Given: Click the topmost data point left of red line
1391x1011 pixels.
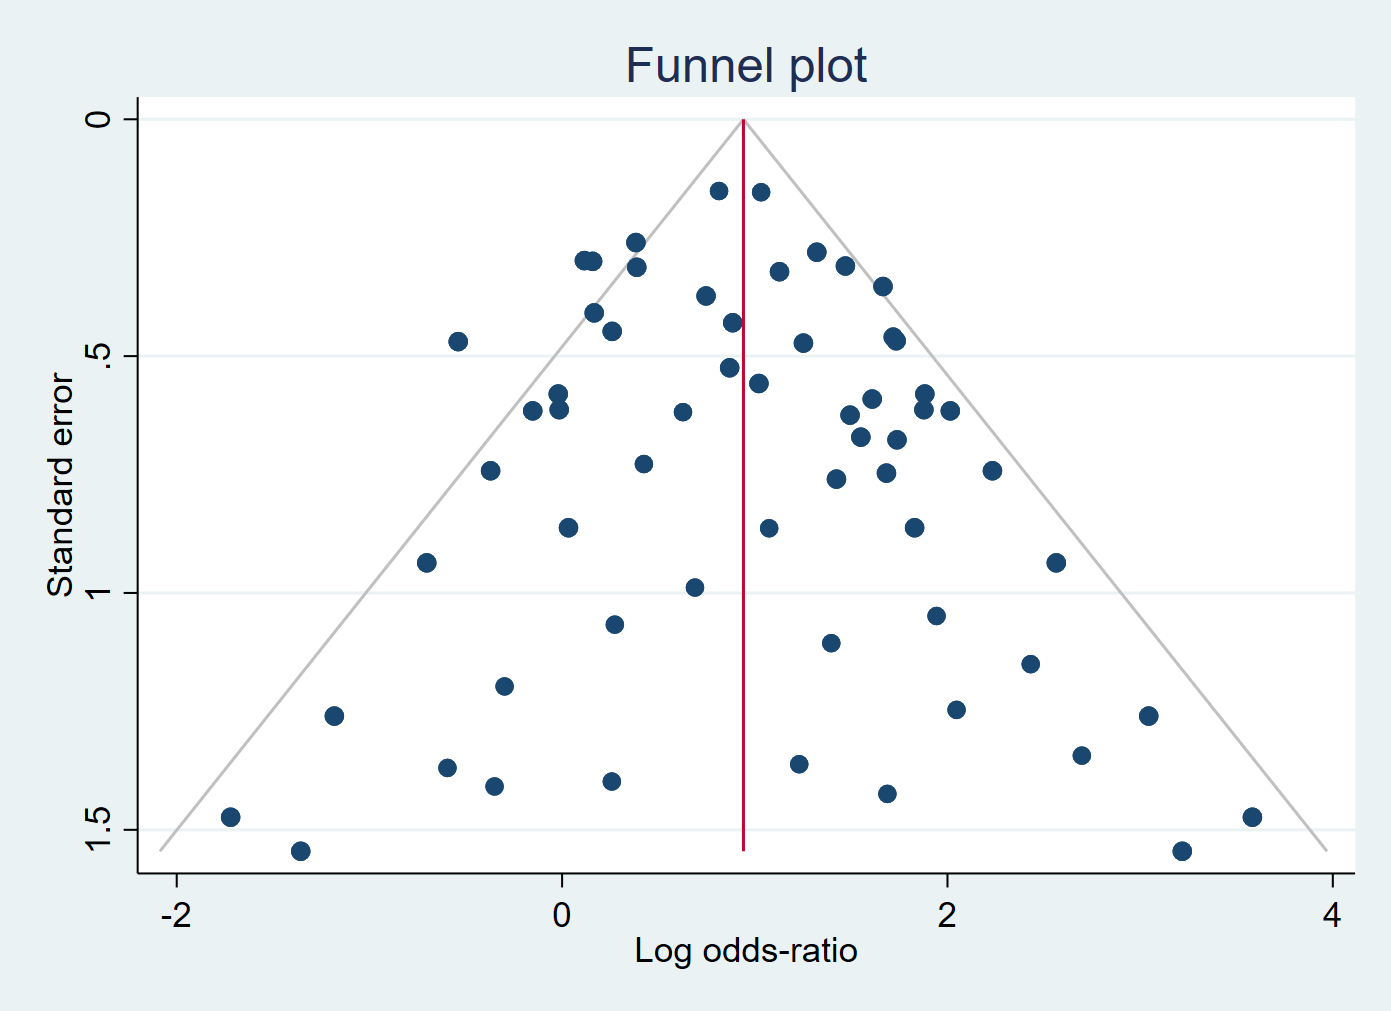Looking at the screenshot, I should point(719,191).
